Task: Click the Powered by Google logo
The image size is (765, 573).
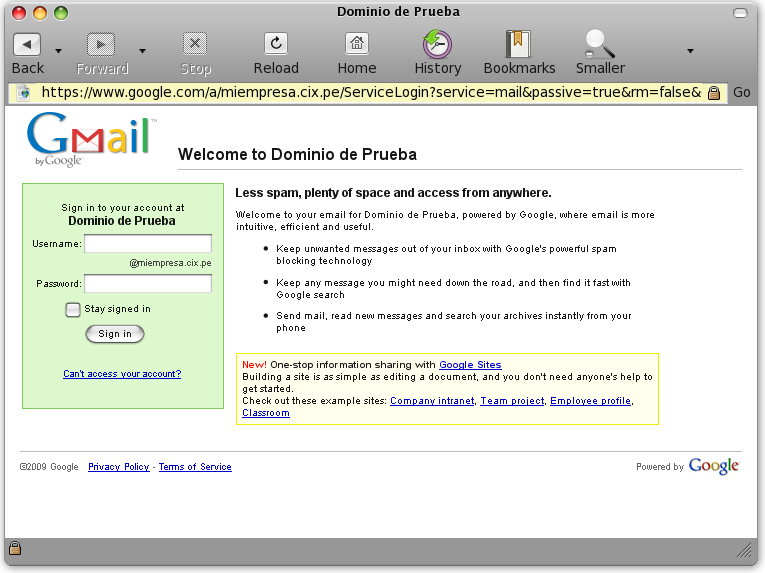Action: [714, 466]
